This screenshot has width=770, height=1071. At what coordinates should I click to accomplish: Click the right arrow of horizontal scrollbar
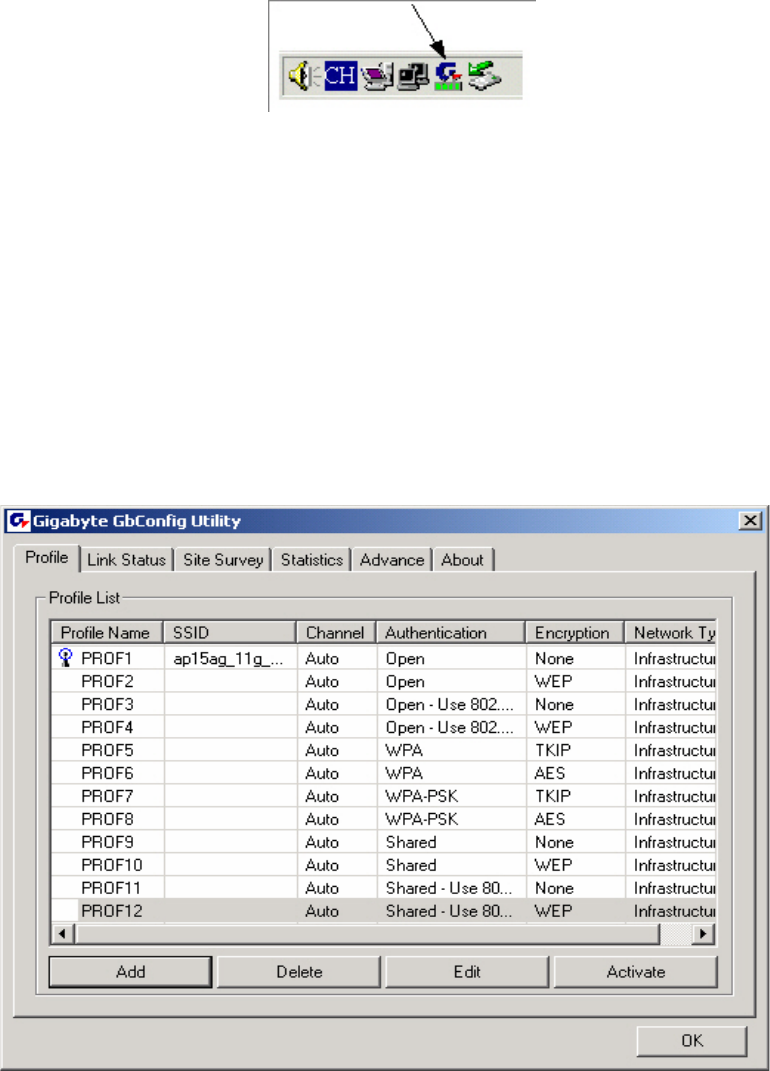[703, 934]
